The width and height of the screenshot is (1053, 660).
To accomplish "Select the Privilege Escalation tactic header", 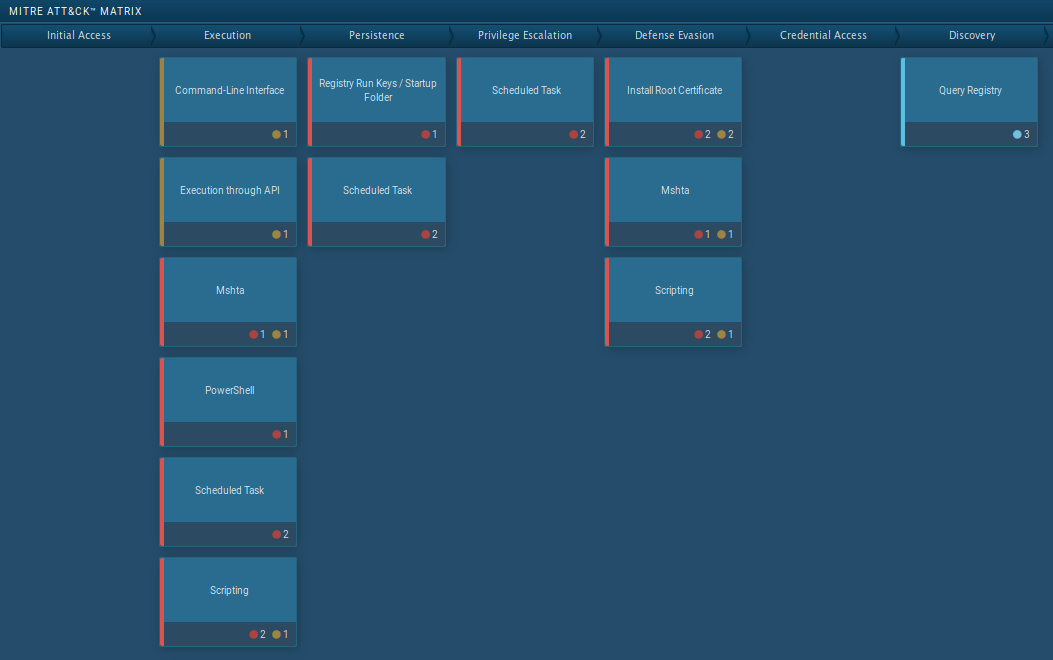I will [x=525, y=35].
